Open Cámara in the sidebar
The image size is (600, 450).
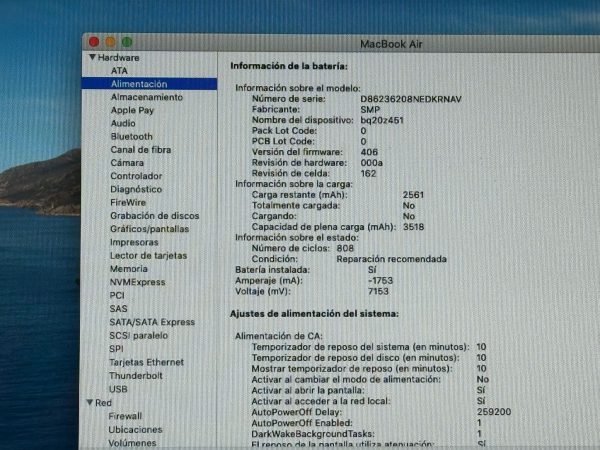coord(126,163)
